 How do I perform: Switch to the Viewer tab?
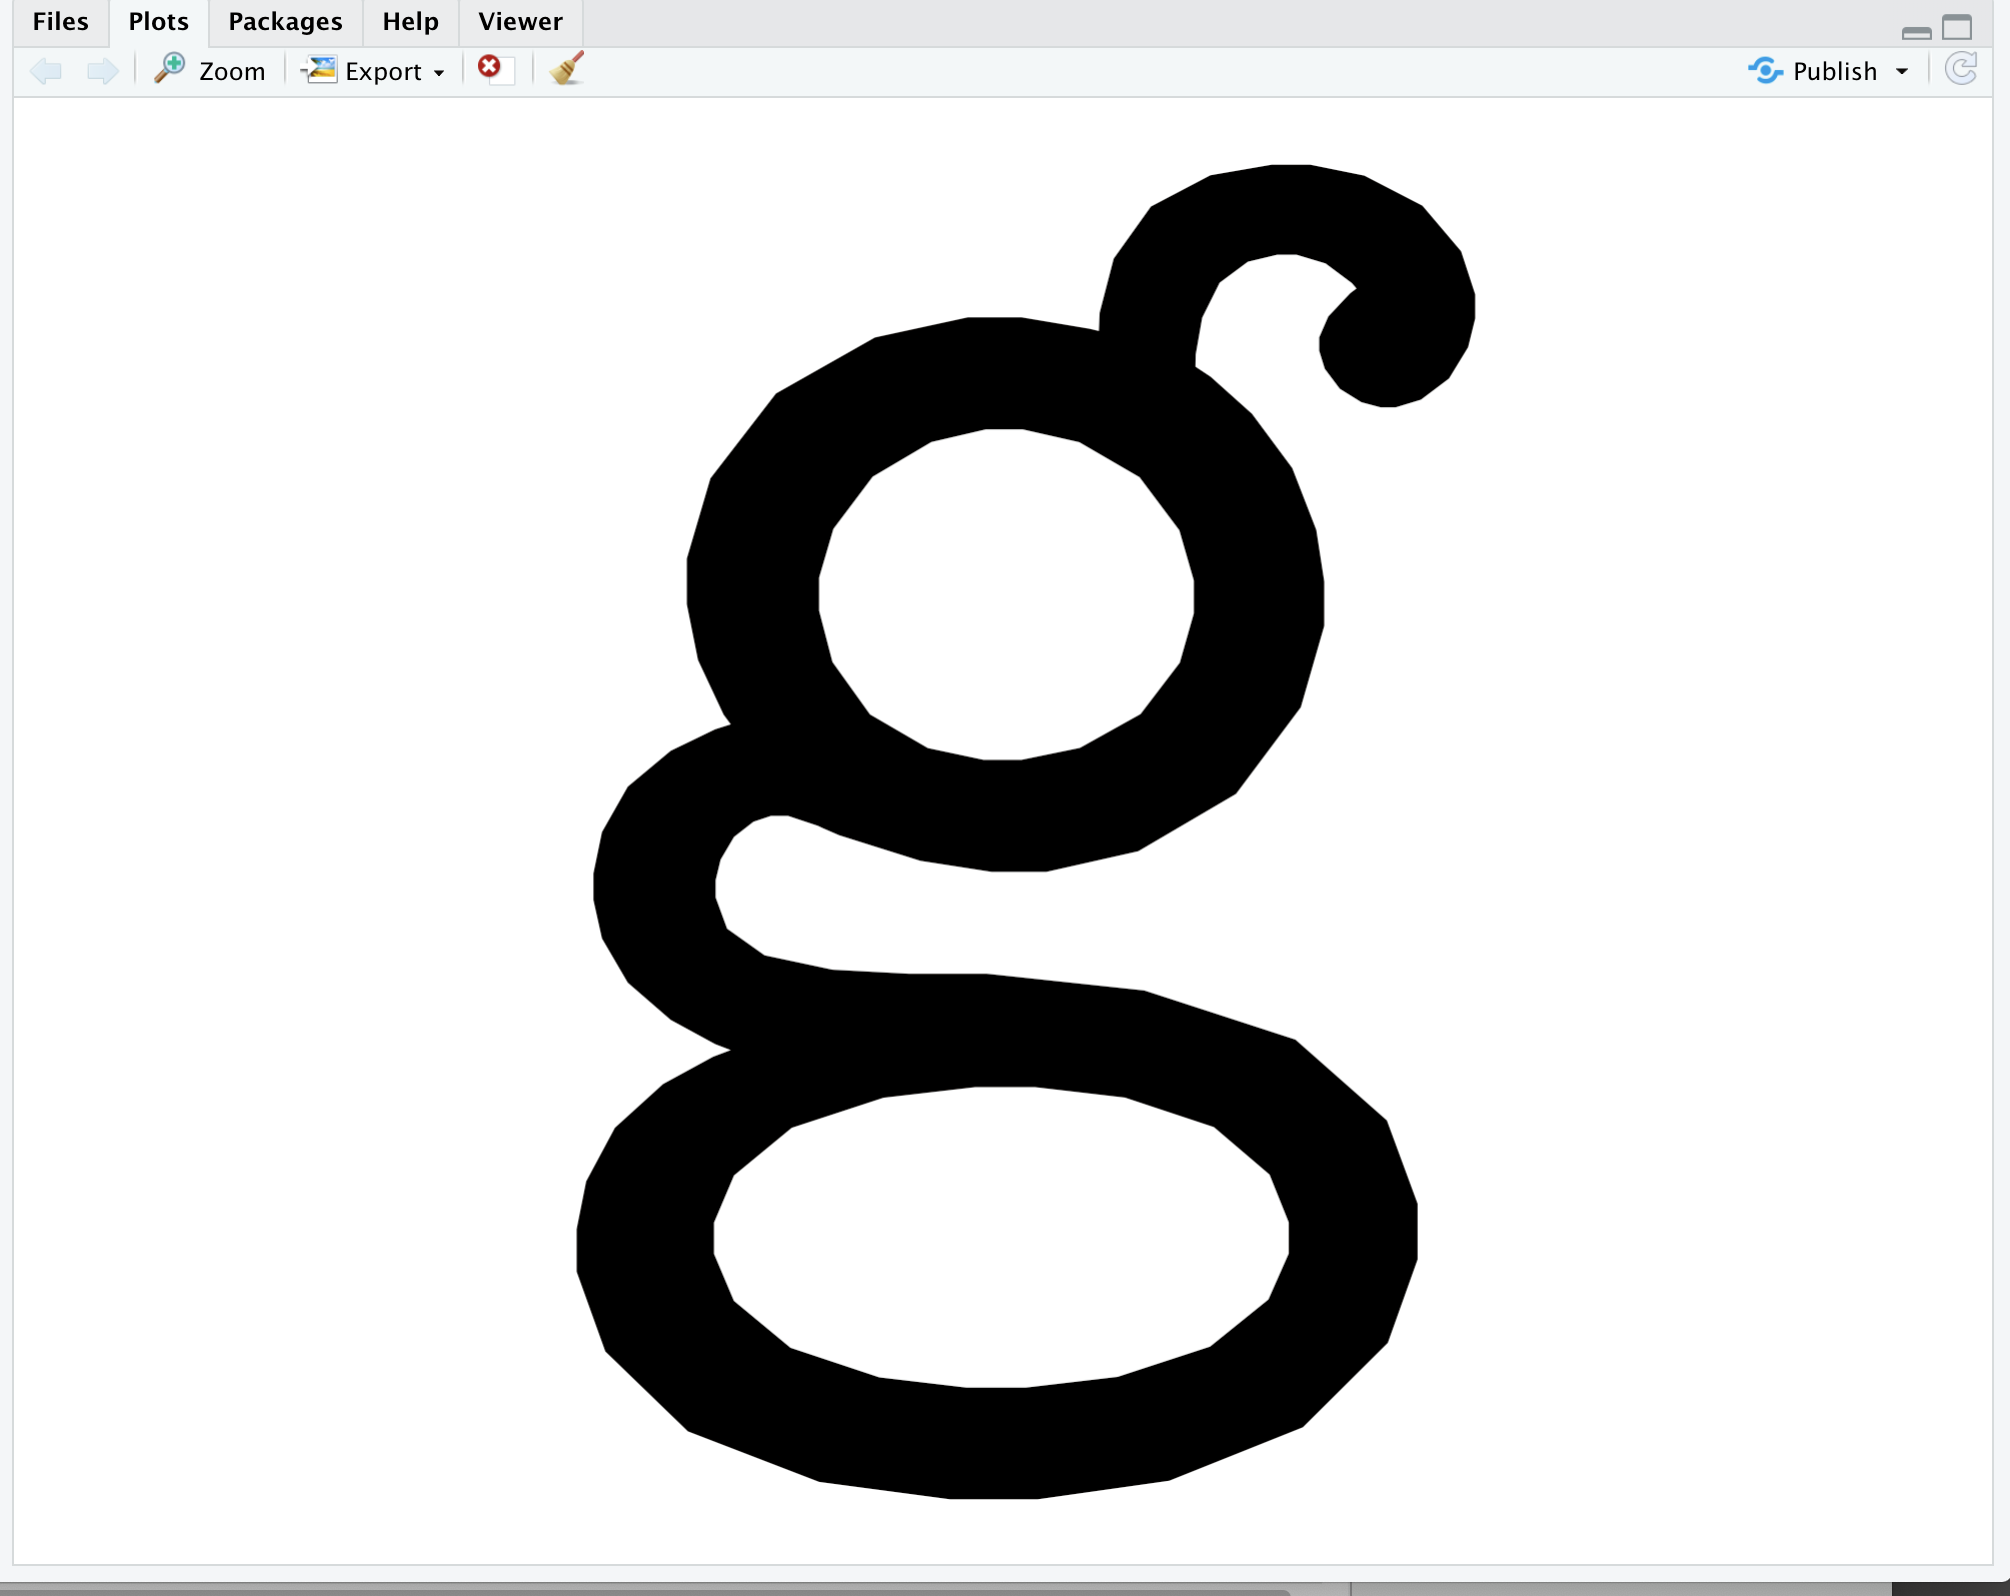click(520, 22)
